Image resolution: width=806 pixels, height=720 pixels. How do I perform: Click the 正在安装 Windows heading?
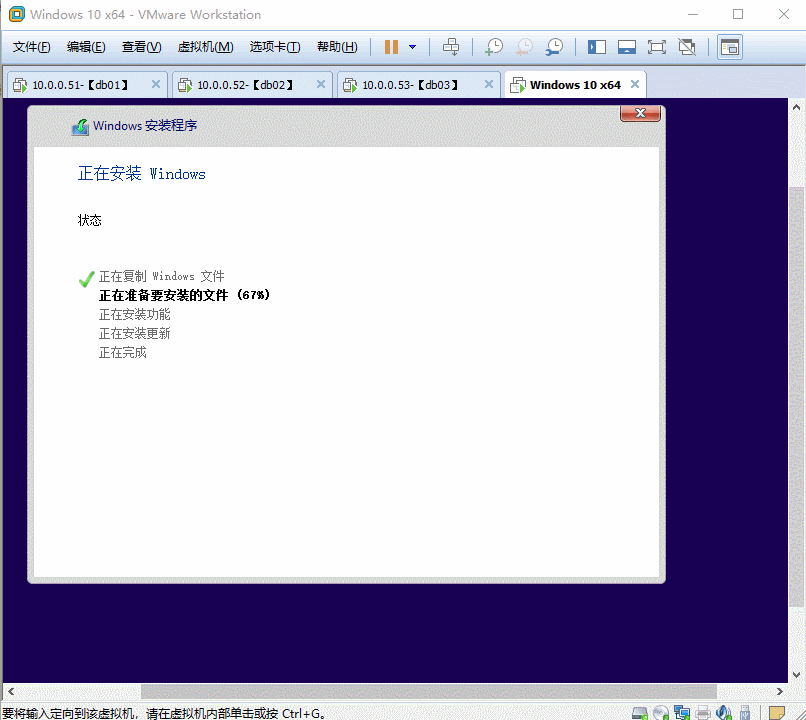coord(141,174)
